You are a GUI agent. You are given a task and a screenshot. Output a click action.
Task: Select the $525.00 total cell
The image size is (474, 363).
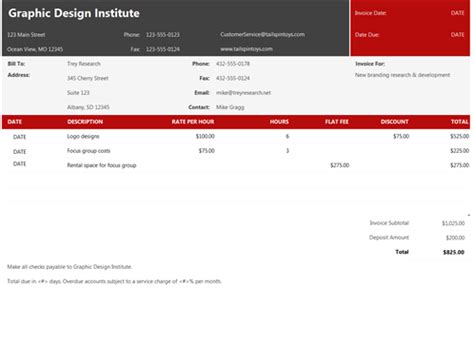point(460,136)
